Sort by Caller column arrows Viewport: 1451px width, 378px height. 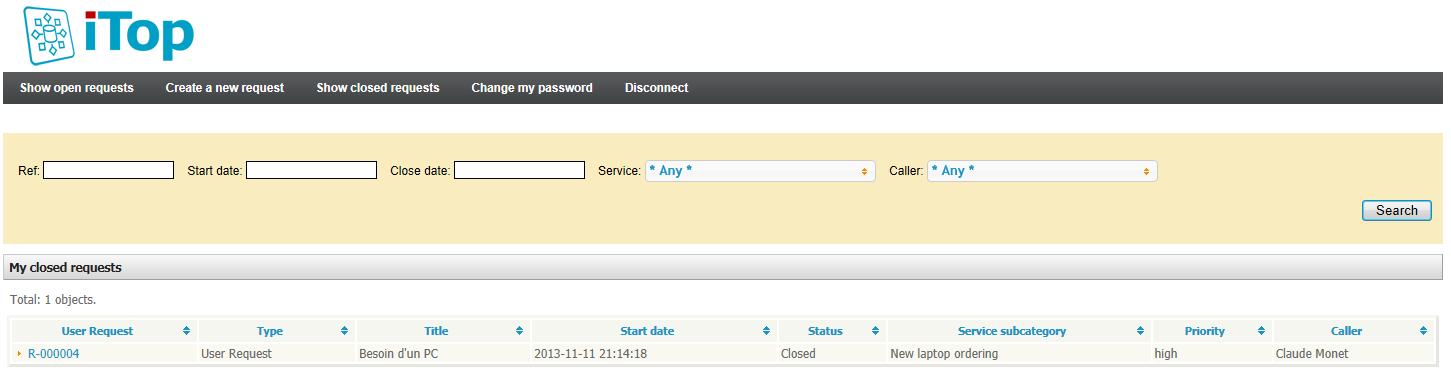[1424, 331]
